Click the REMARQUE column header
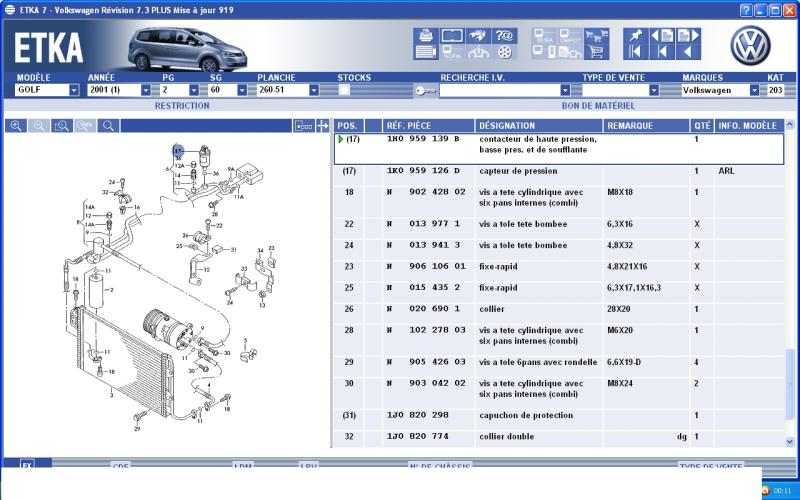 click(646, 126)
